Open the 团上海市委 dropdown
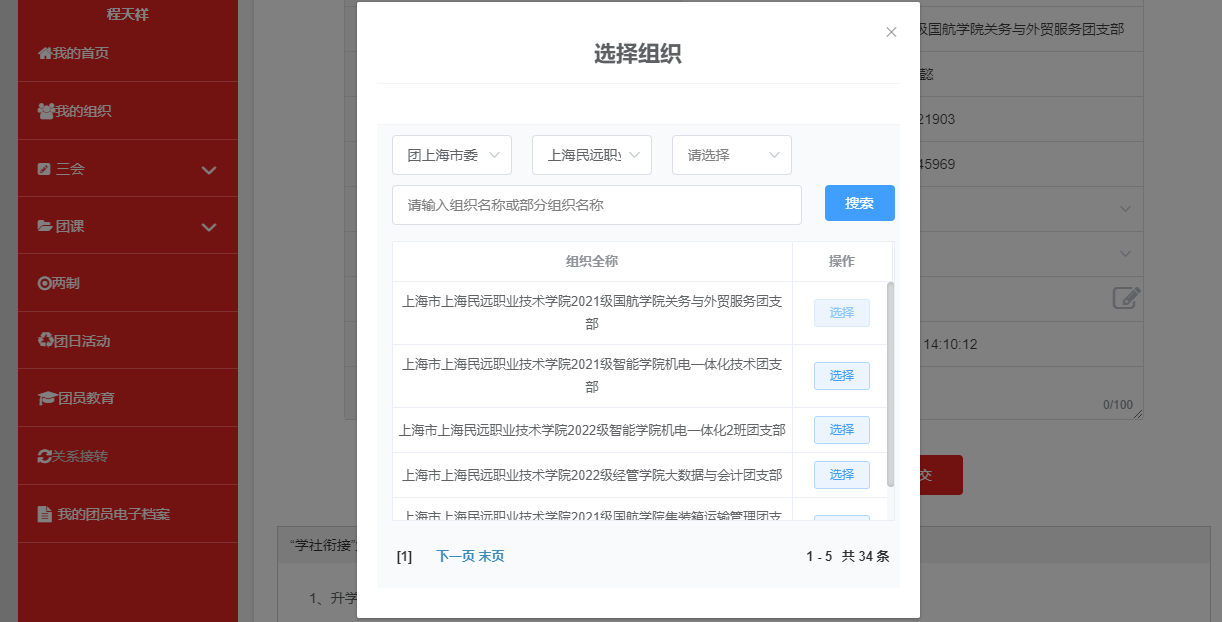 coord(452,155)
